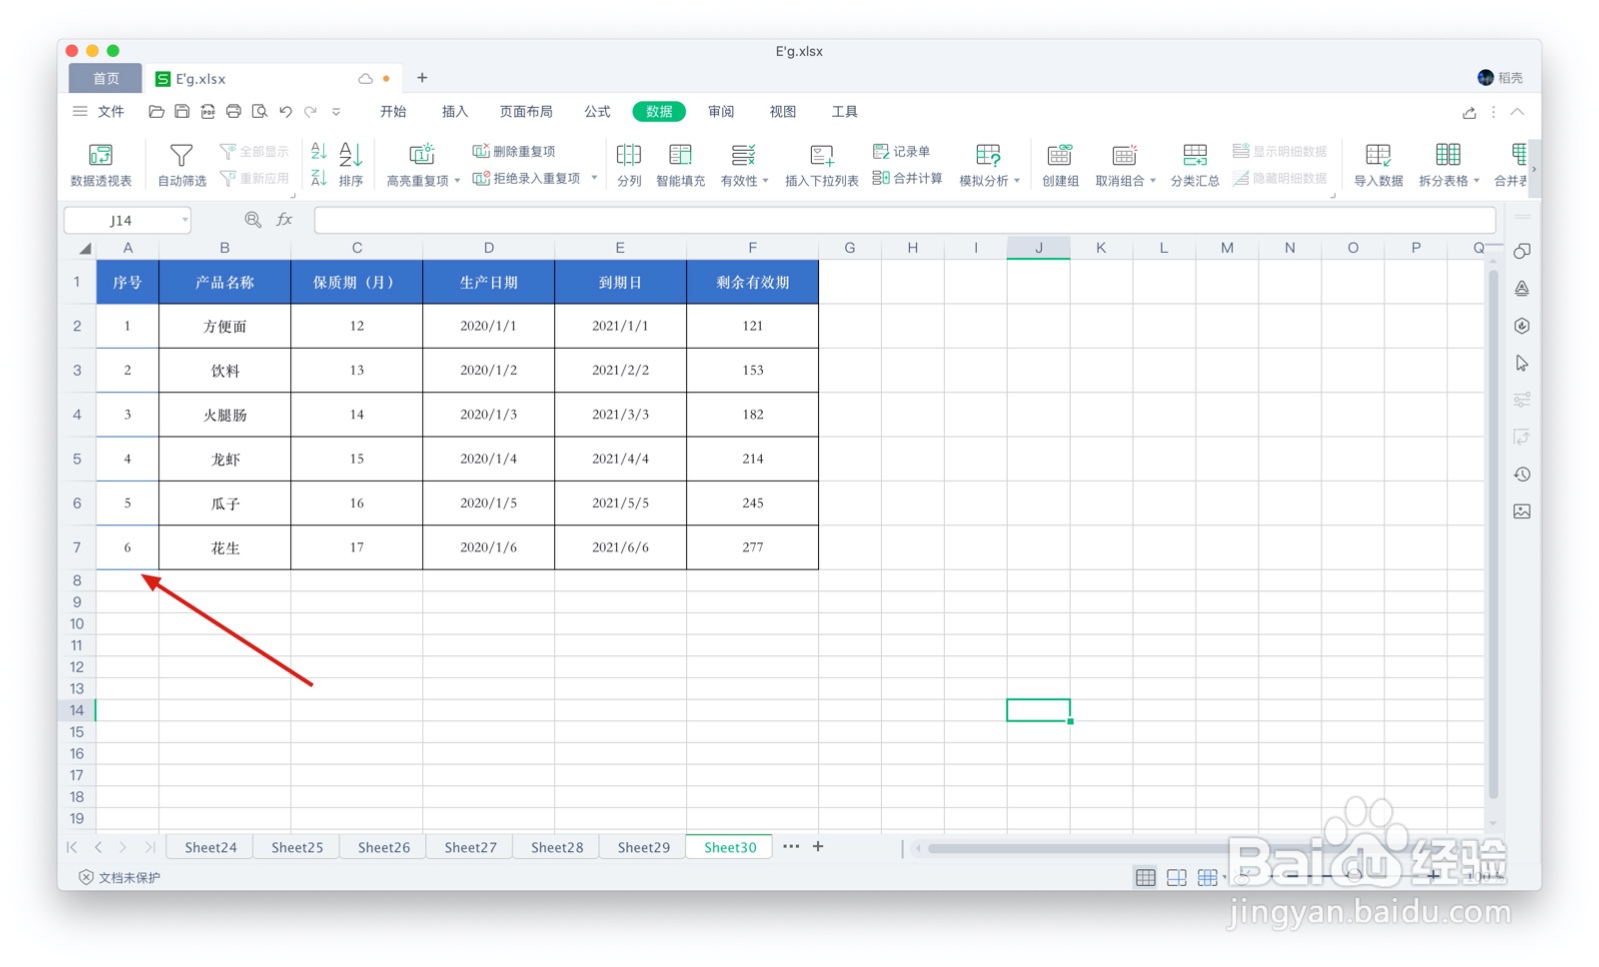Expand the 取消组合 dropdown arrow
Image resolution: width=1599 pixels, height=967 pixels.
(1153, 181)
